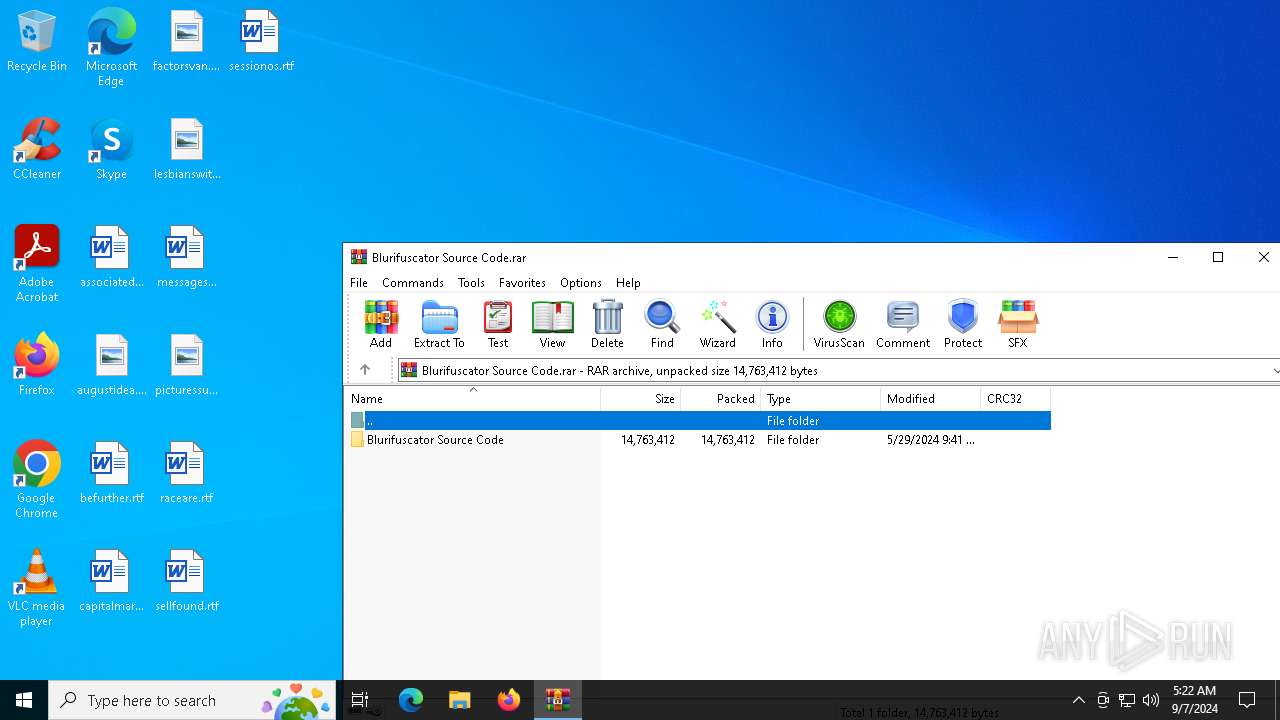This screenshot has height=720, width=1280.
Task: Open Extract To from WinRAR toolbar
Action: pyautogui.click(x=439, y=324)
